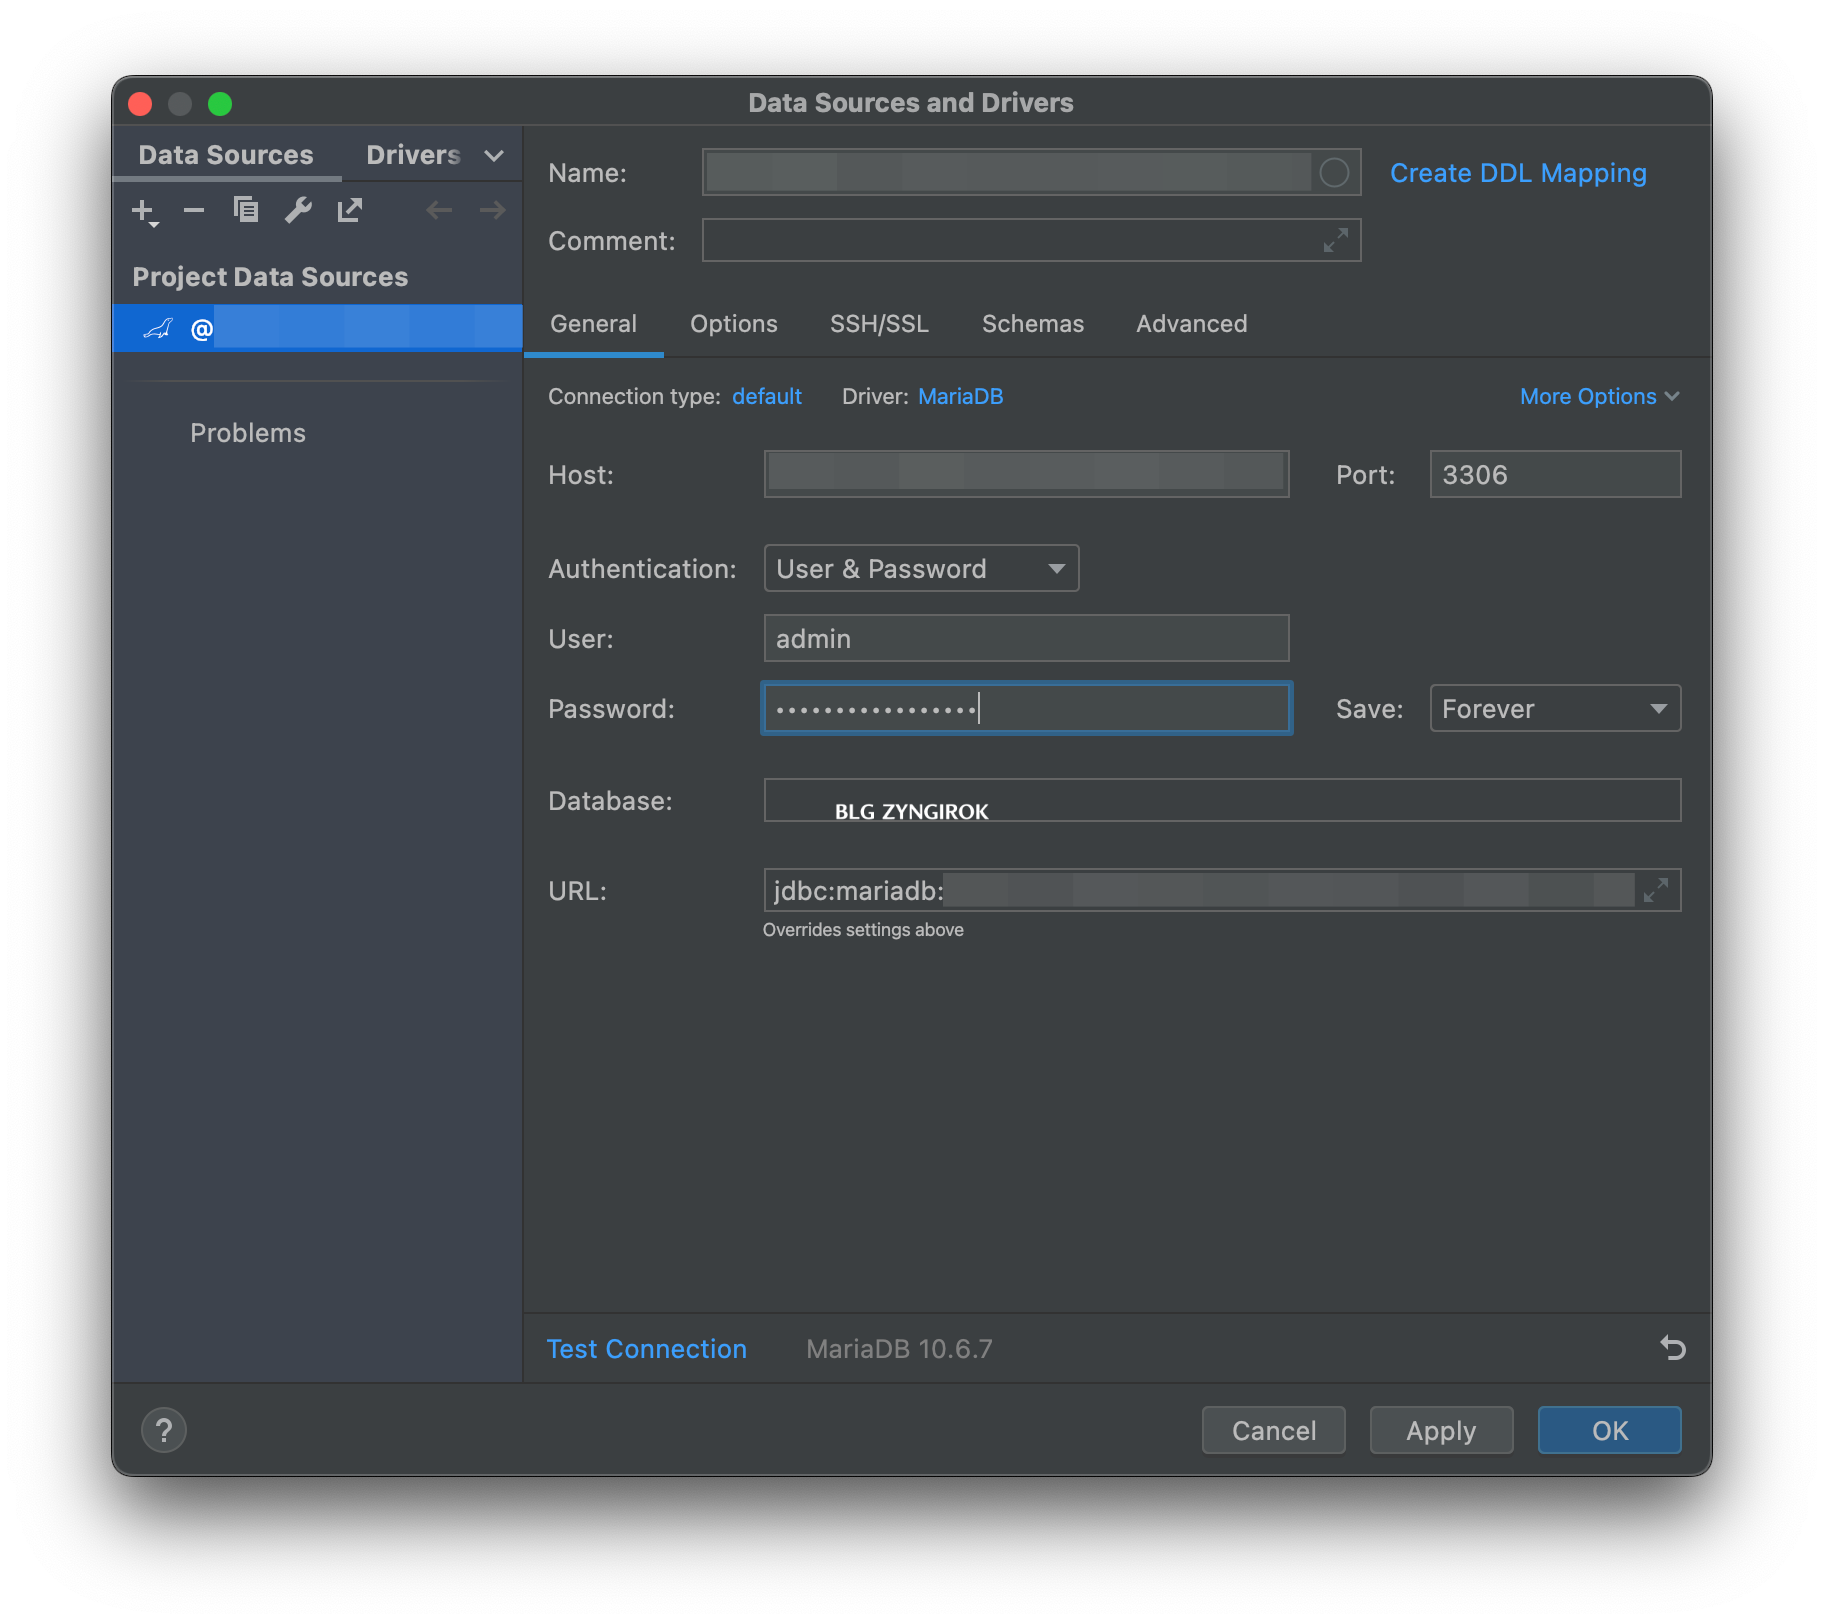Image resolution: width=1824 pixels, height=1624 pixels.
Task: Expand the URL field editor
Action: pos(1656,890)
